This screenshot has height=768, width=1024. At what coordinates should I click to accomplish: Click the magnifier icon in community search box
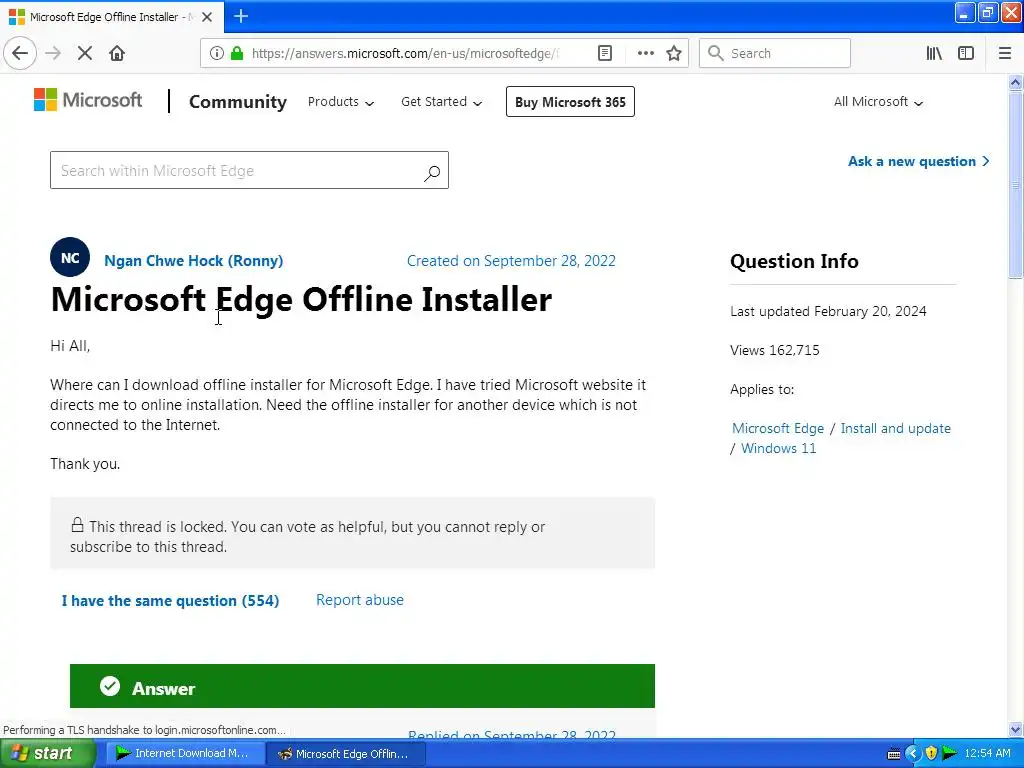click(x=432, y=172)
